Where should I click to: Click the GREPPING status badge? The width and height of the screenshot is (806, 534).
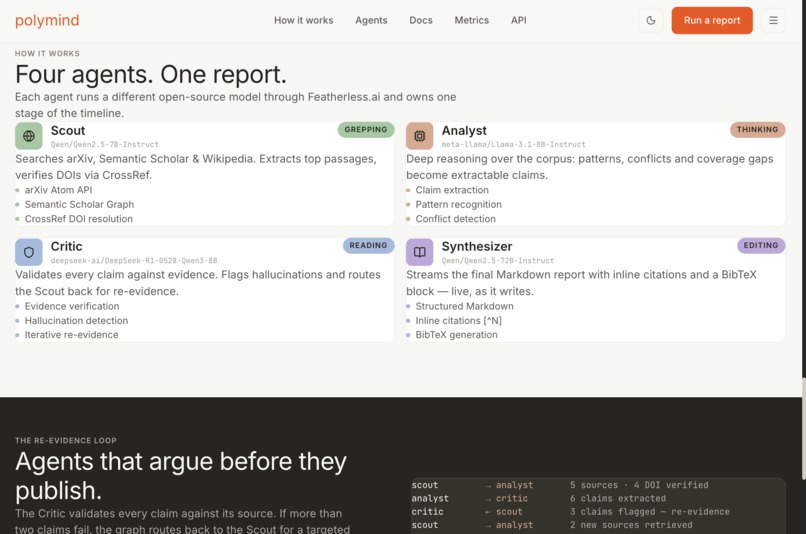pyautogui.click(x=365, y=130)
